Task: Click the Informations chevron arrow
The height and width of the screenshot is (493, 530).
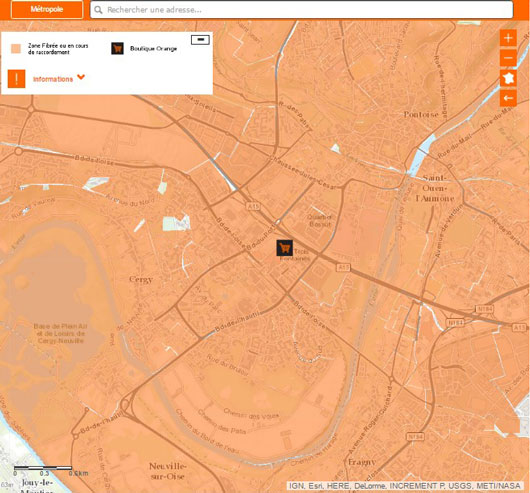Action: point(81,77)
